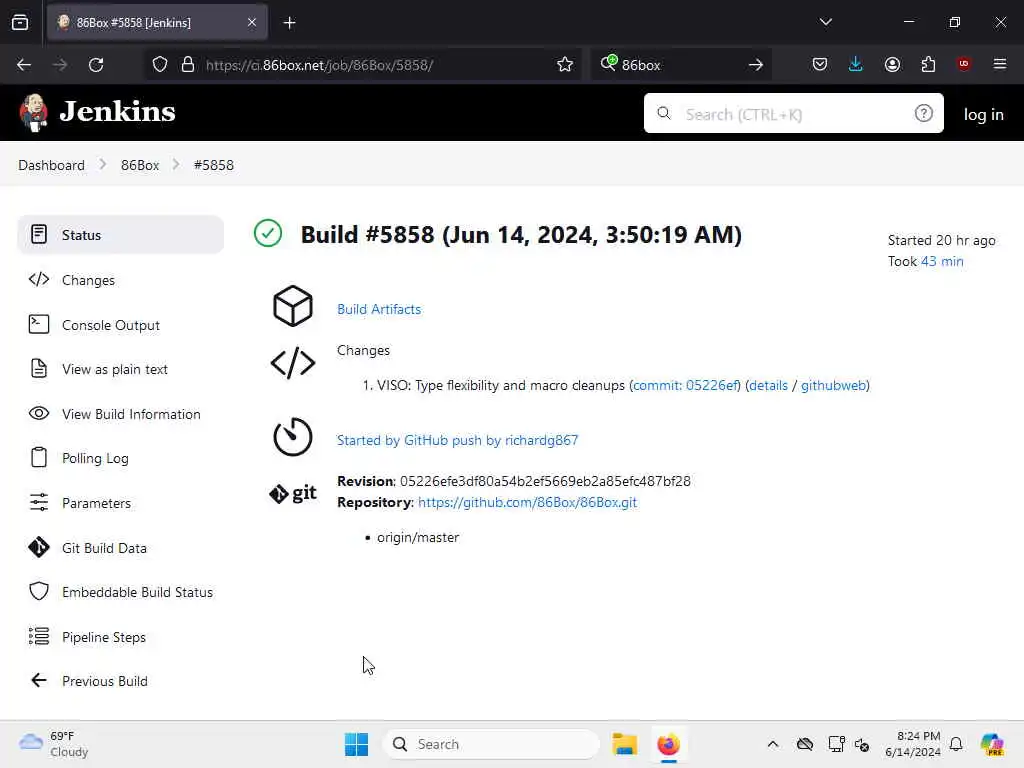The image size is (1024, 768).
Task: Open the Pocket icon in toolbar
Action: [820, 64]
